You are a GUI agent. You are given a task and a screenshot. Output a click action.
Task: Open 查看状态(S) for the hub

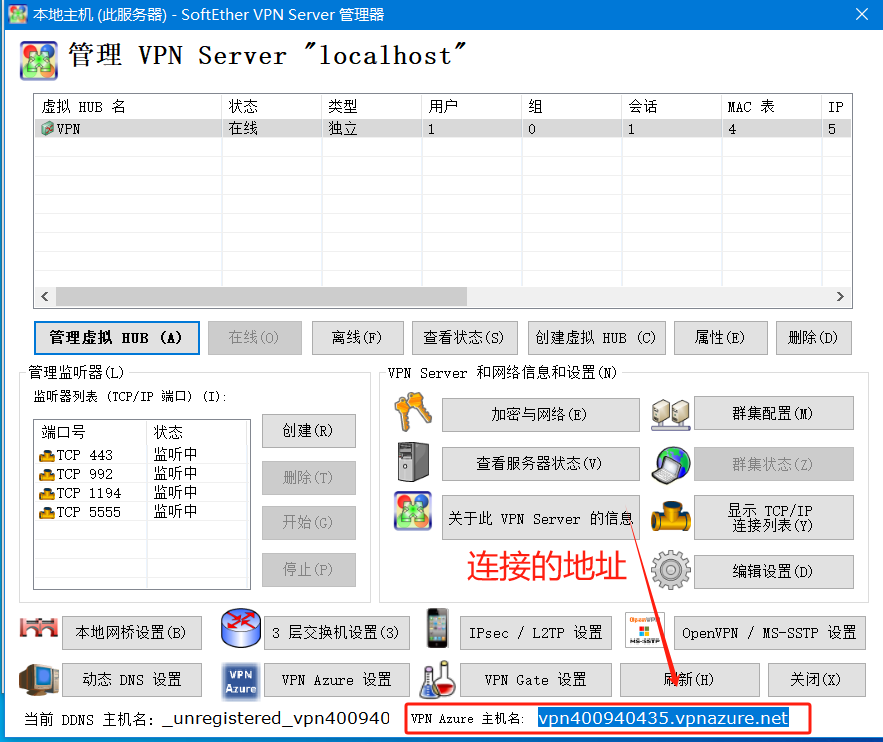465,338
